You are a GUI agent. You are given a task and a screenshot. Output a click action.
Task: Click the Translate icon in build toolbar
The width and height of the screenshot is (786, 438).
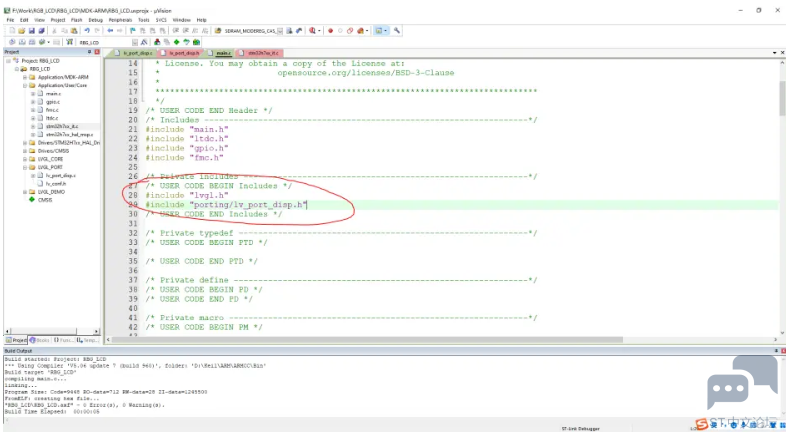coord(12,42)
